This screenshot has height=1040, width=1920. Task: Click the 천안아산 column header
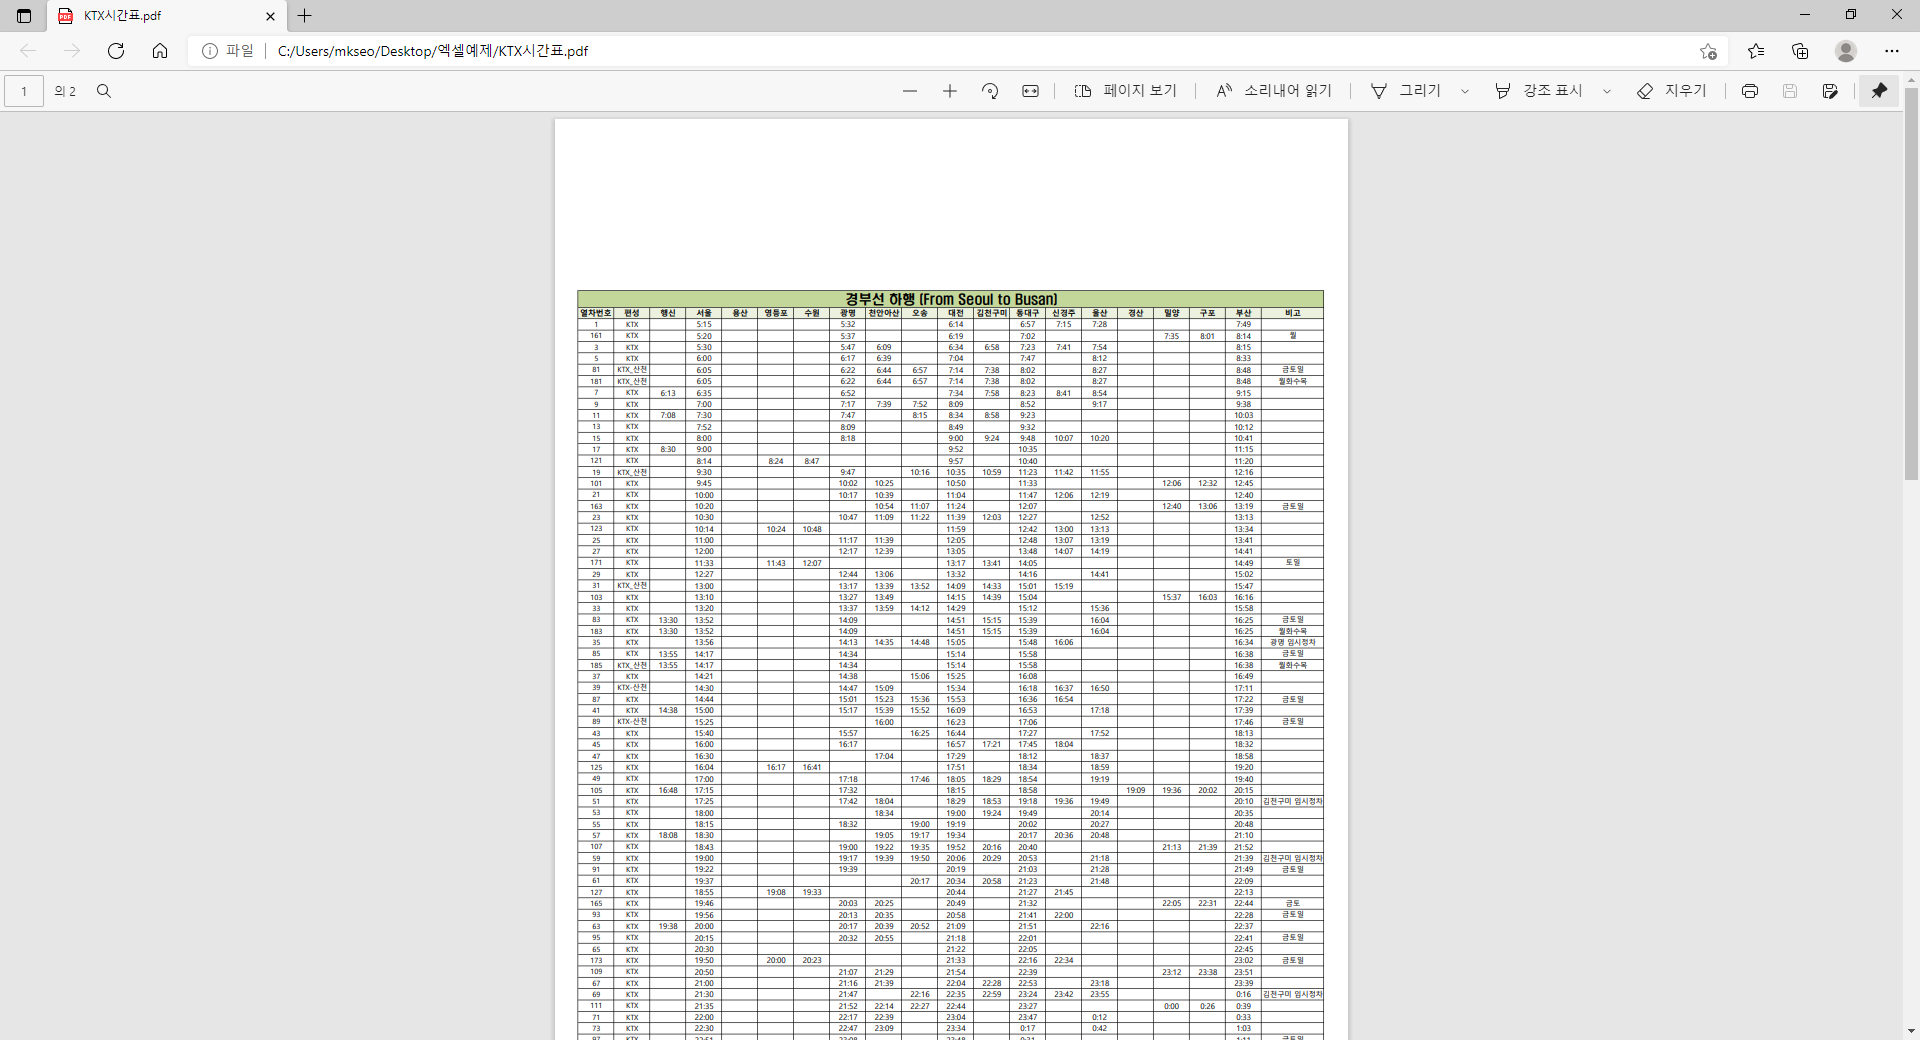click(884, 313)
